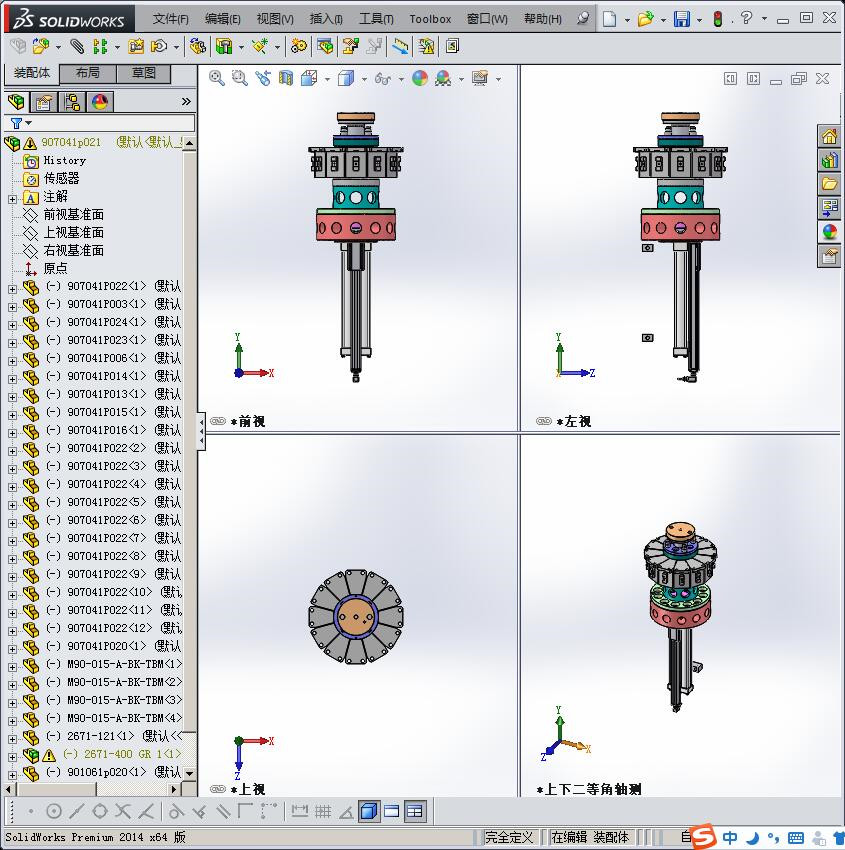
Task: Expand manager tabs with double chevron
Action: (186, 101)
